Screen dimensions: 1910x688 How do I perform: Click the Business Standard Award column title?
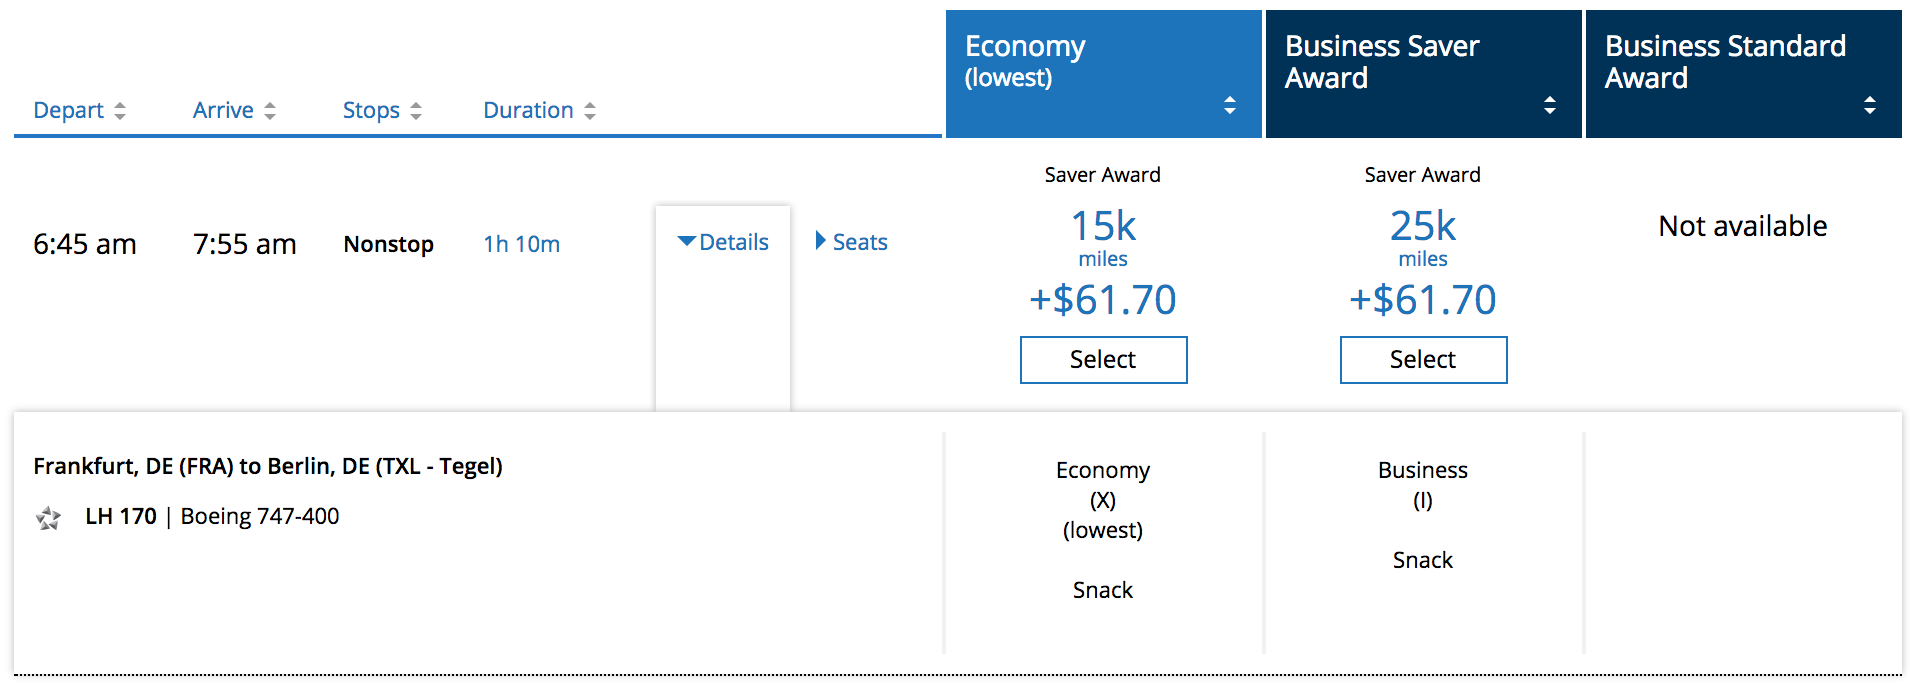[1724, 61]
